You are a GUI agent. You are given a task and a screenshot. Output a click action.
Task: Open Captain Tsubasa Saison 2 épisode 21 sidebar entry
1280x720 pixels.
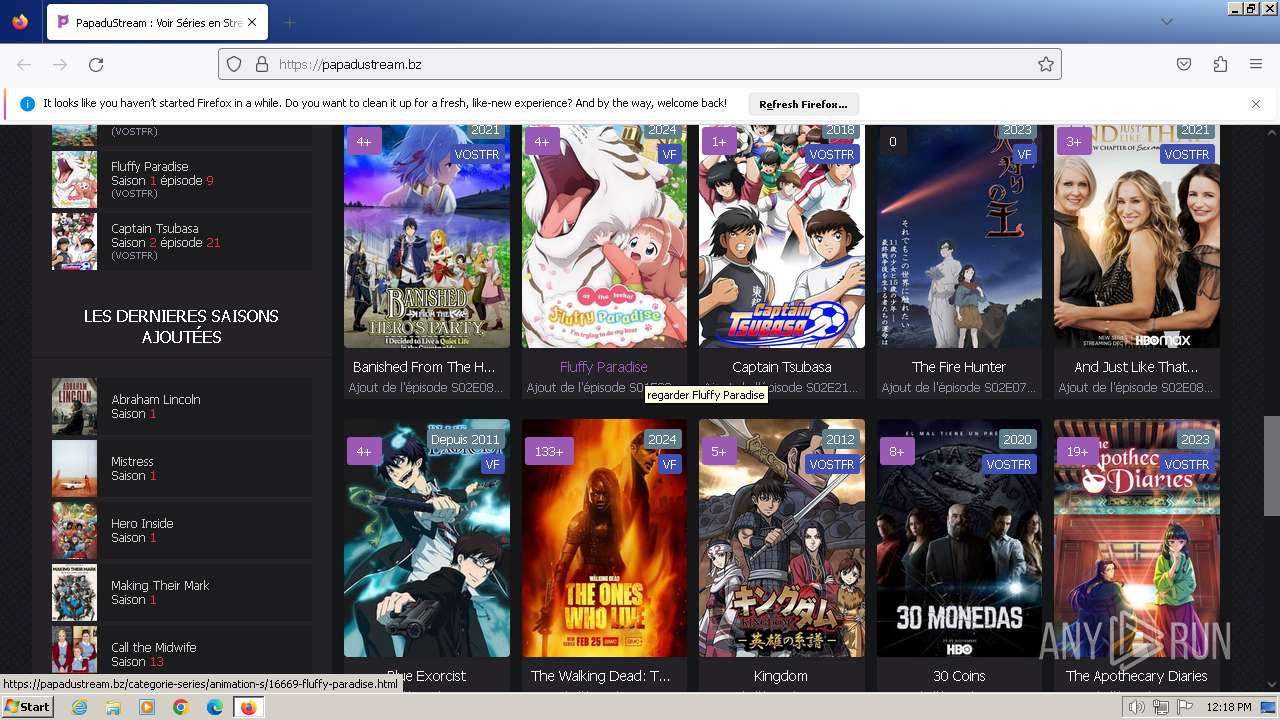[181, 242]
